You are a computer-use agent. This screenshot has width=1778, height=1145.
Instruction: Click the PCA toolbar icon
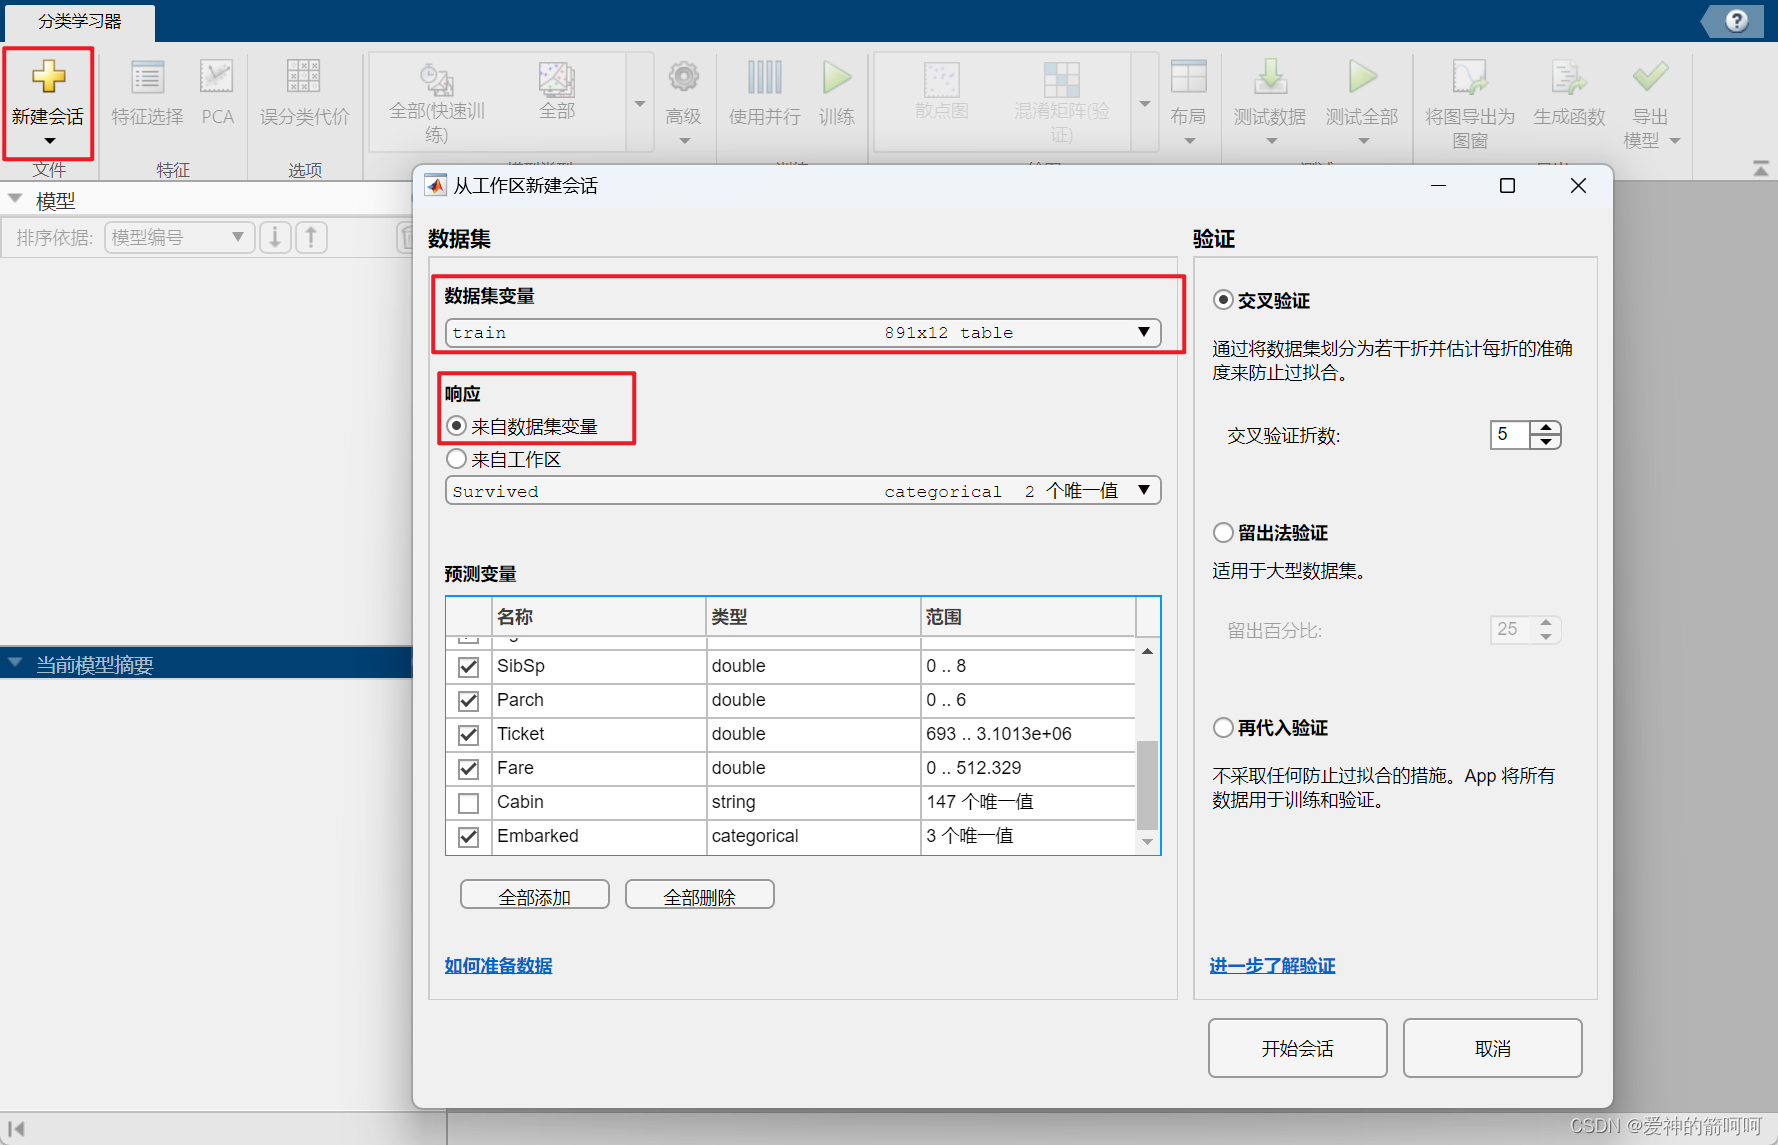point(217,77)
